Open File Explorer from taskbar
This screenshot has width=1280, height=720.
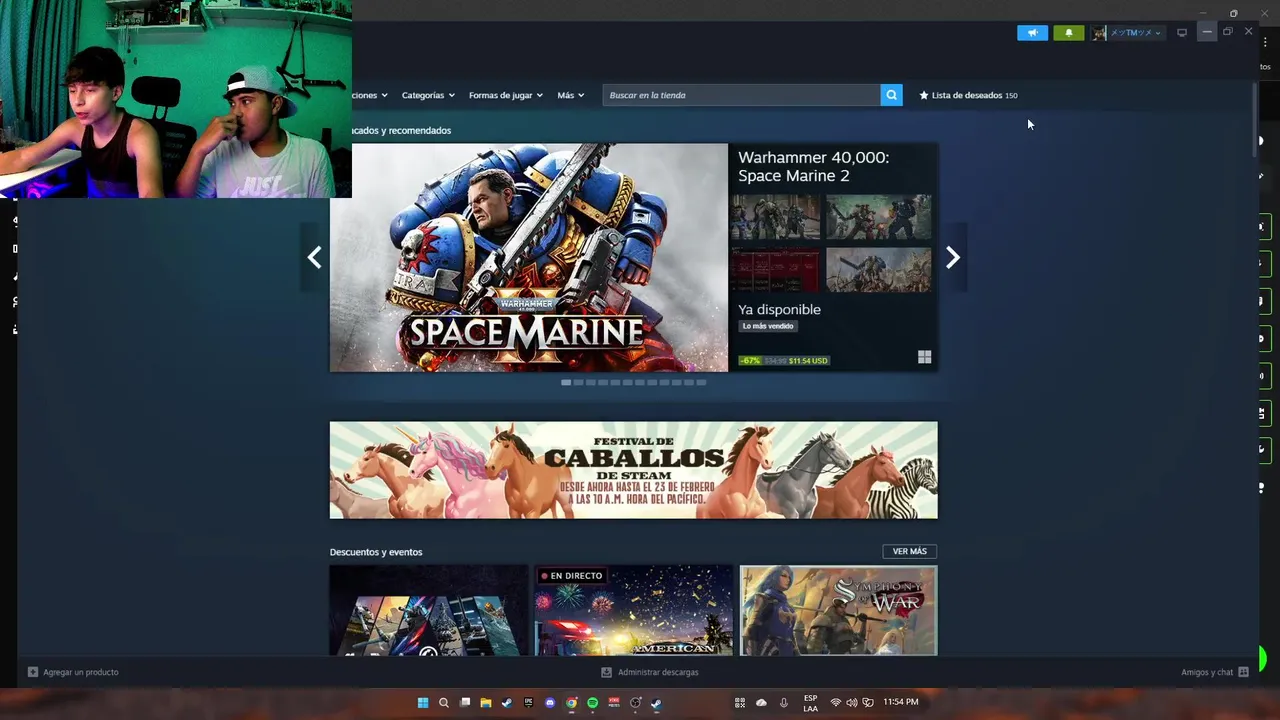pyautogui.click(x=486, y=703)
